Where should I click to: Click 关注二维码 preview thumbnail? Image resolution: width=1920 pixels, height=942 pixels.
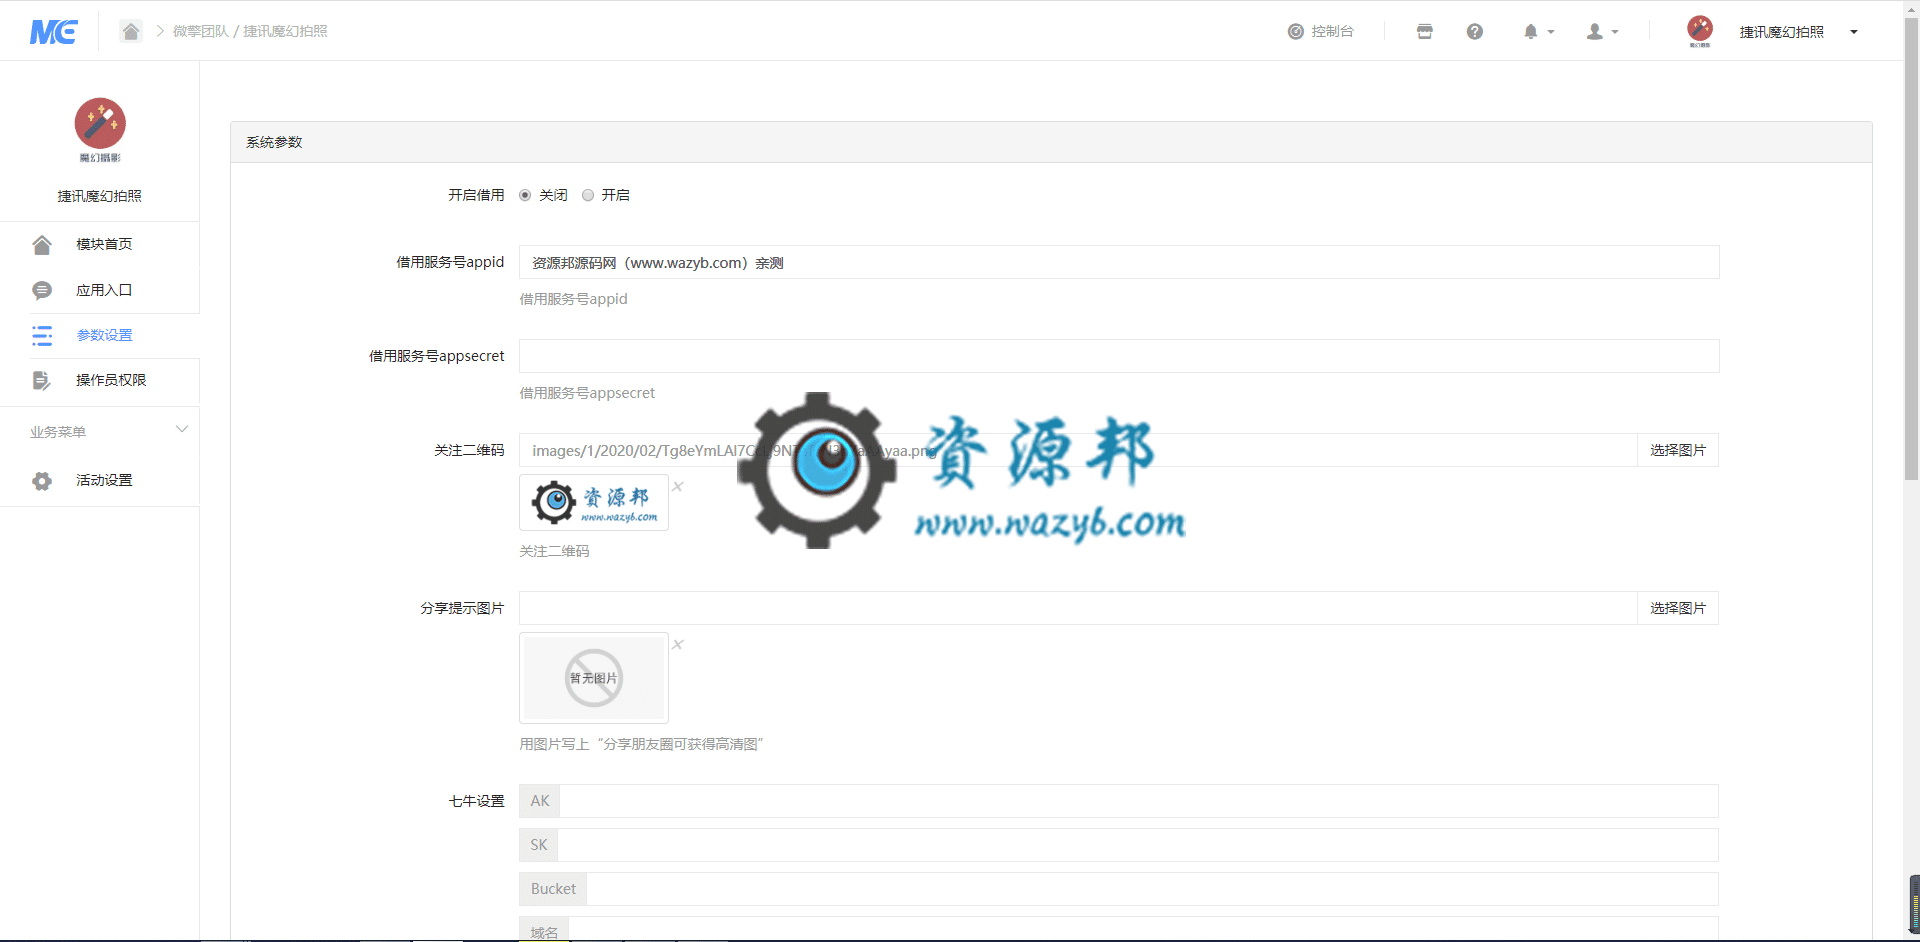(594, 502)
